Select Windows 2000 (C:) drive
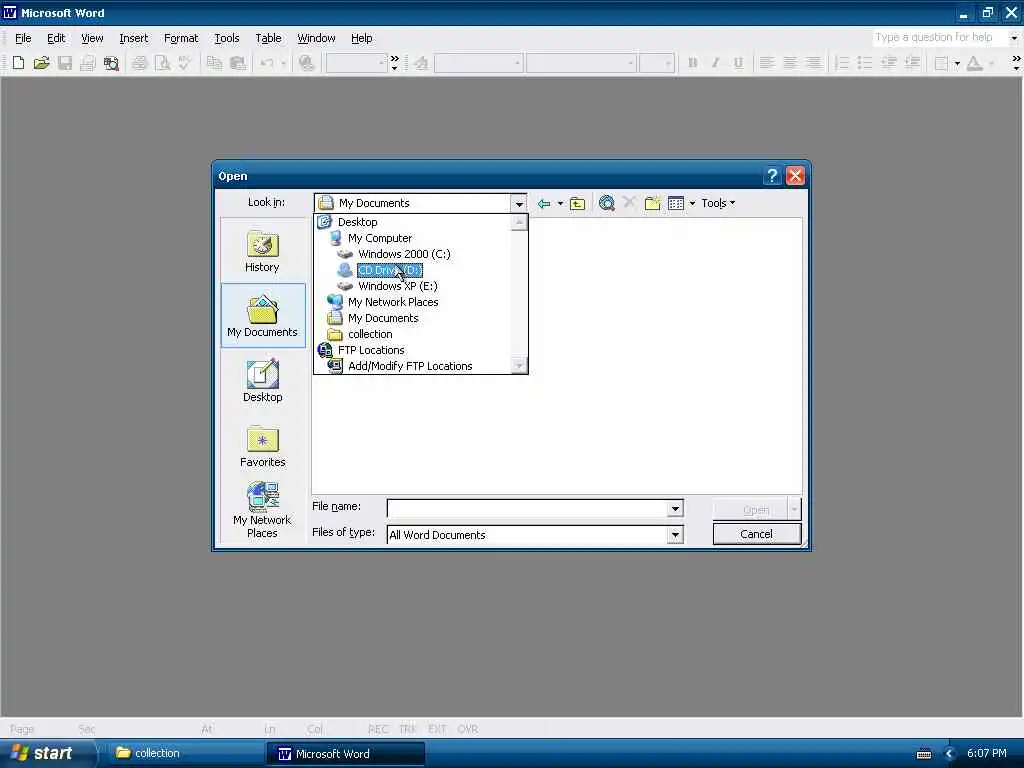 coord(404,254)
